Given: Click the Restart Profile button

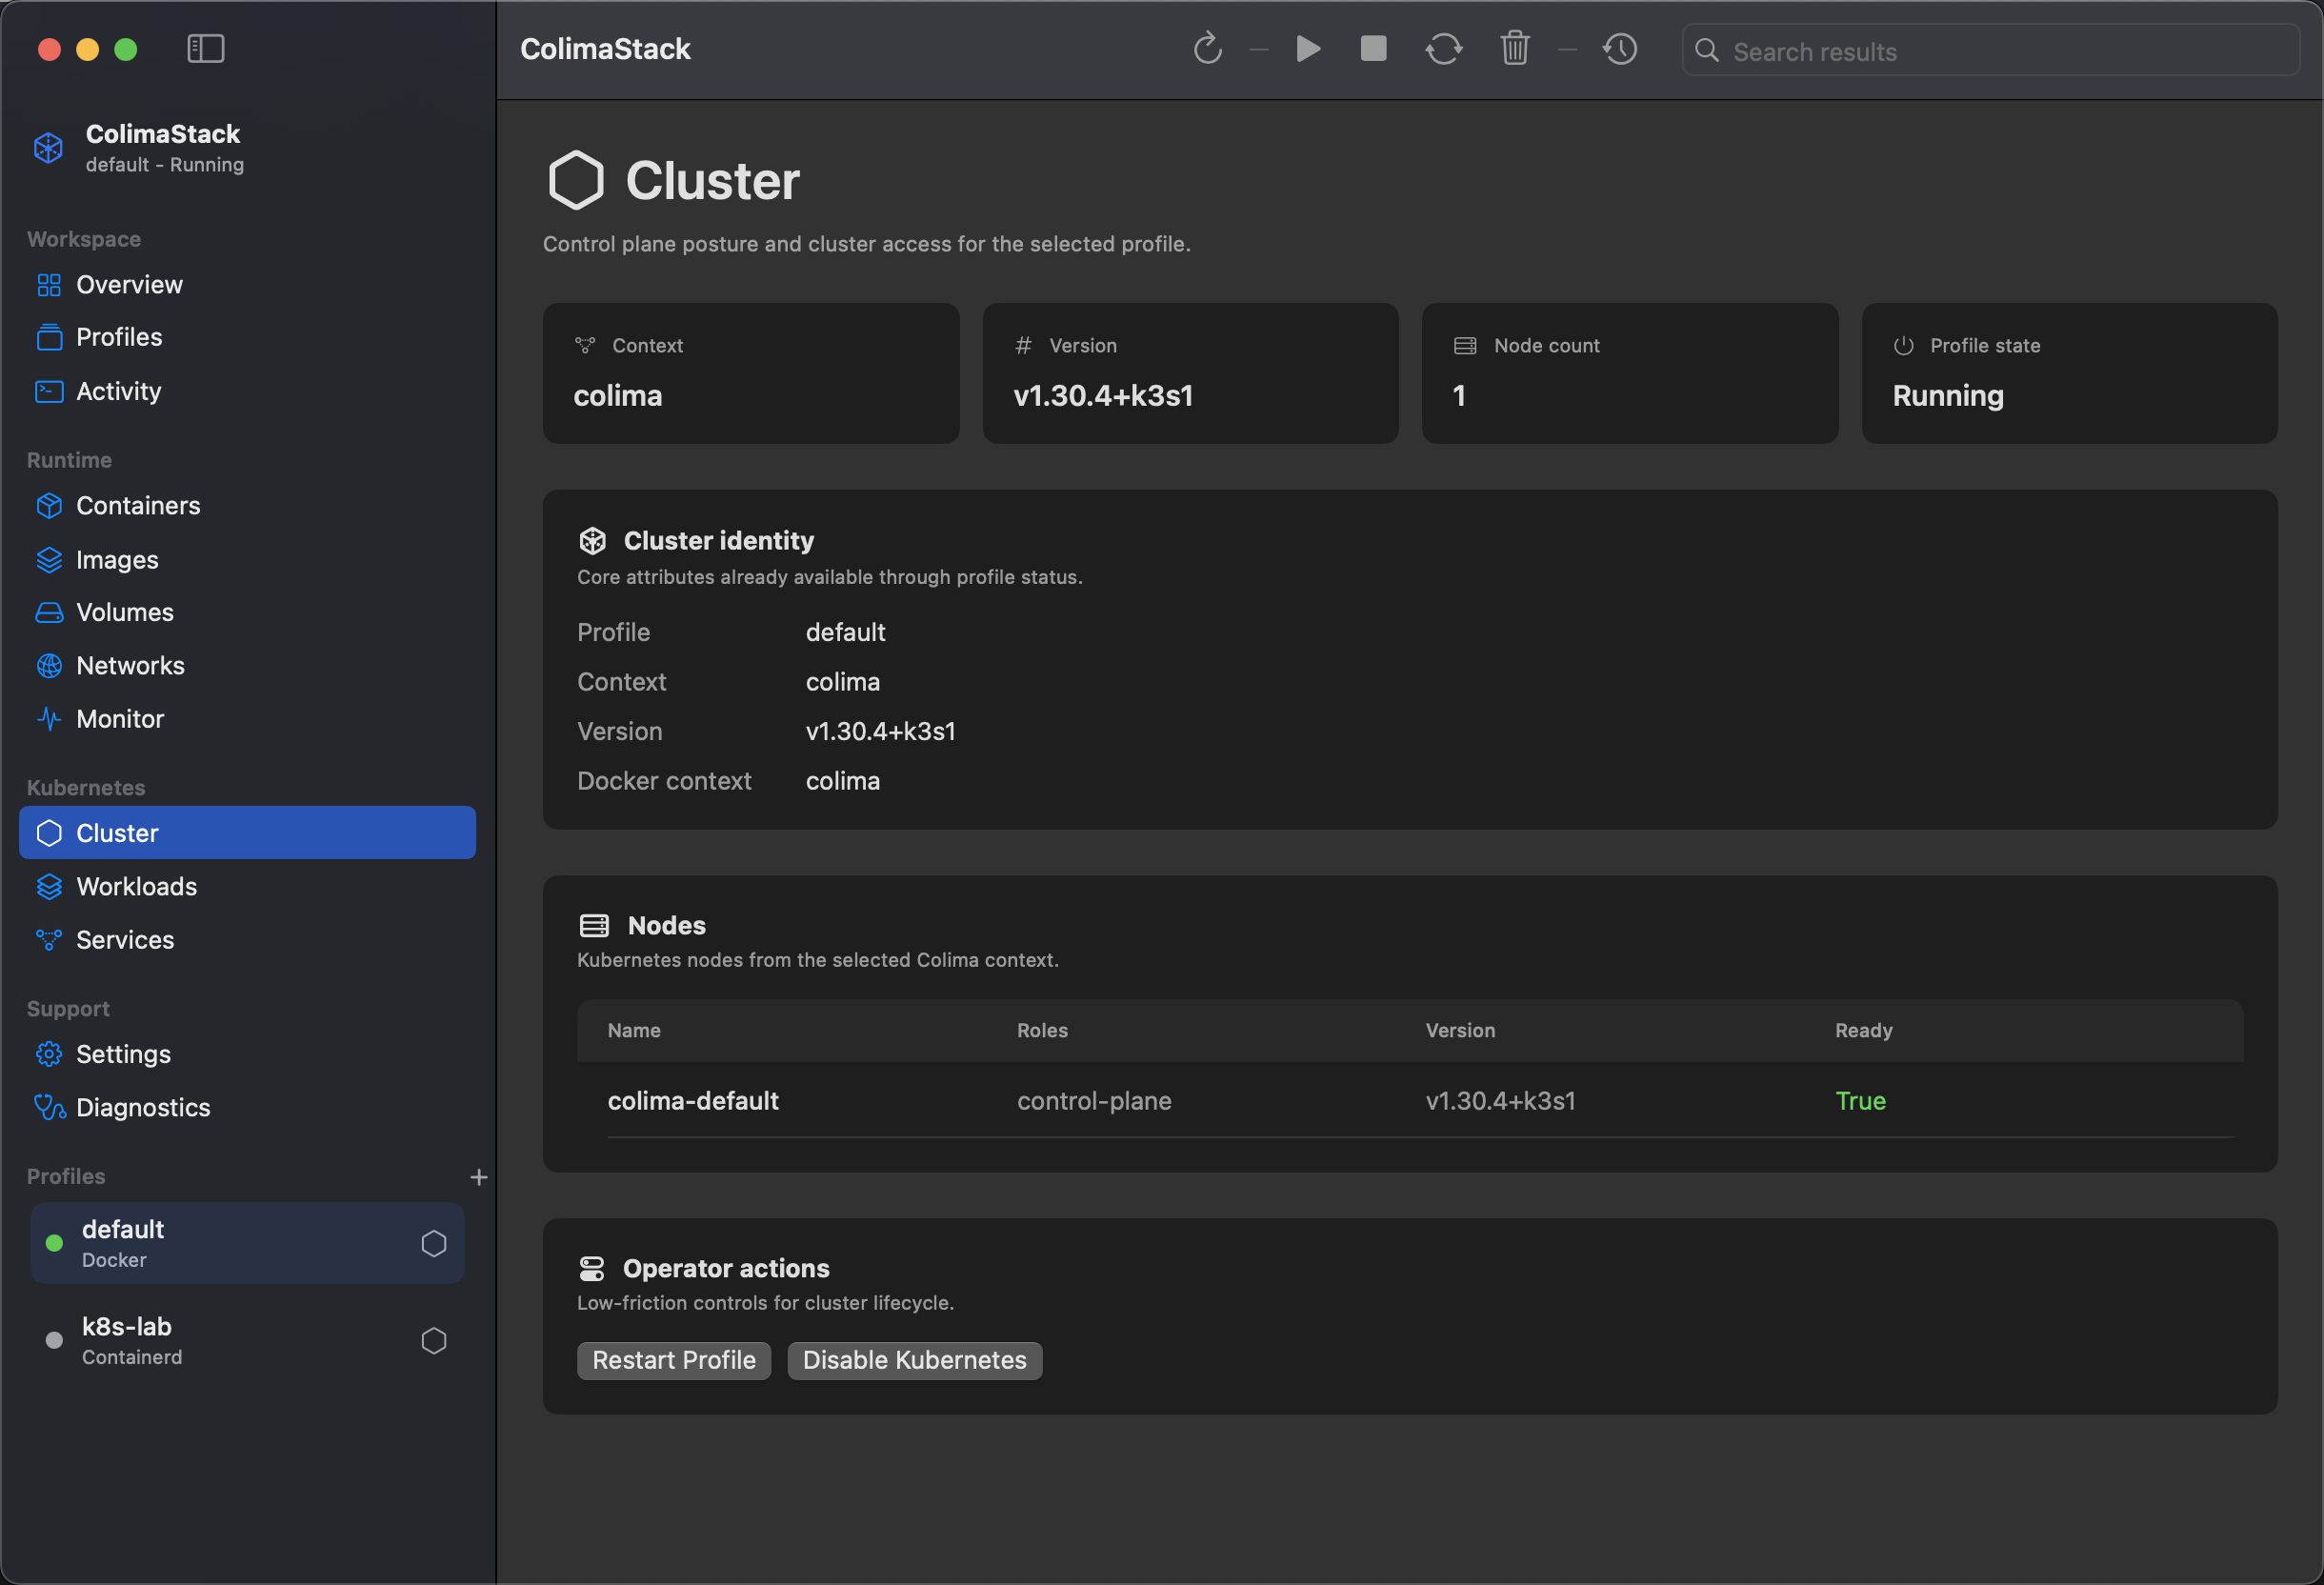Looking at the screenshot, I should tap(674, 1361).
